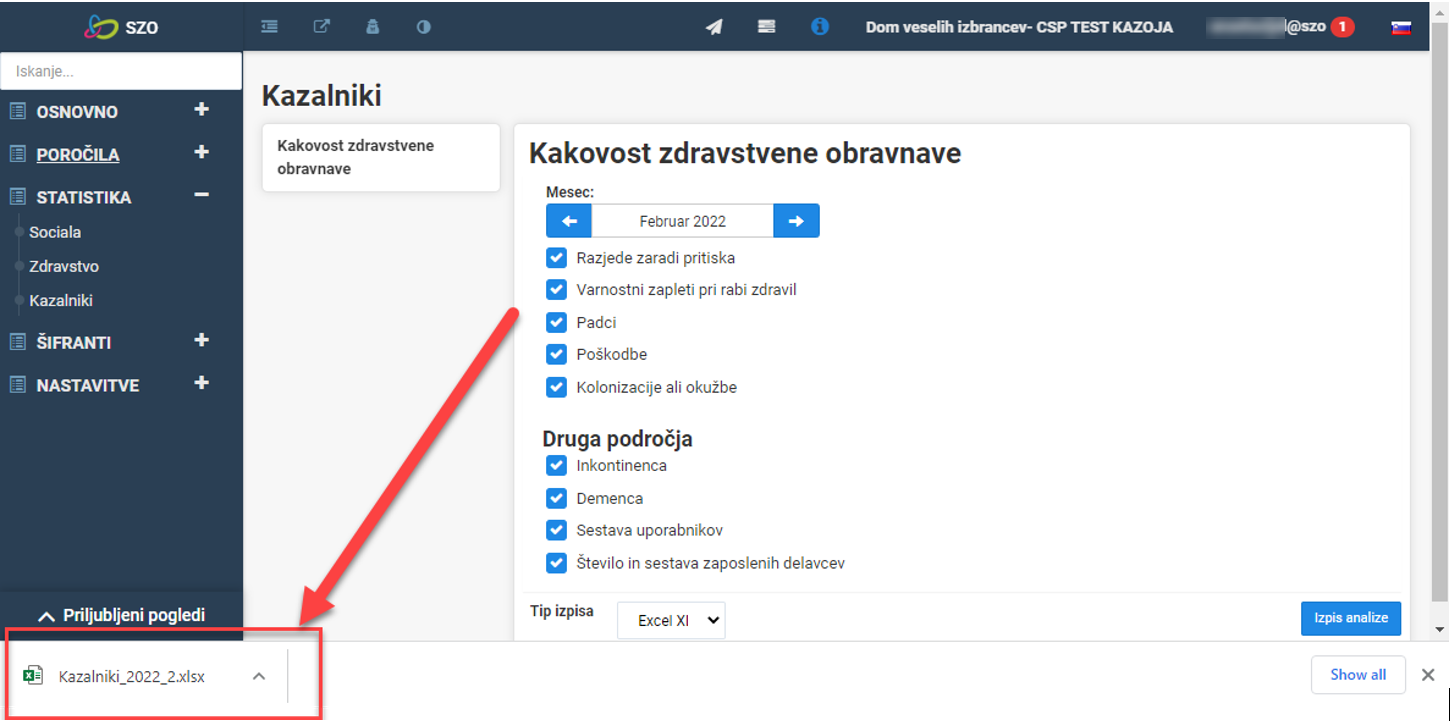
Task: Toggle the Inkontinenca checkbox
Action: tap(557, 466)
